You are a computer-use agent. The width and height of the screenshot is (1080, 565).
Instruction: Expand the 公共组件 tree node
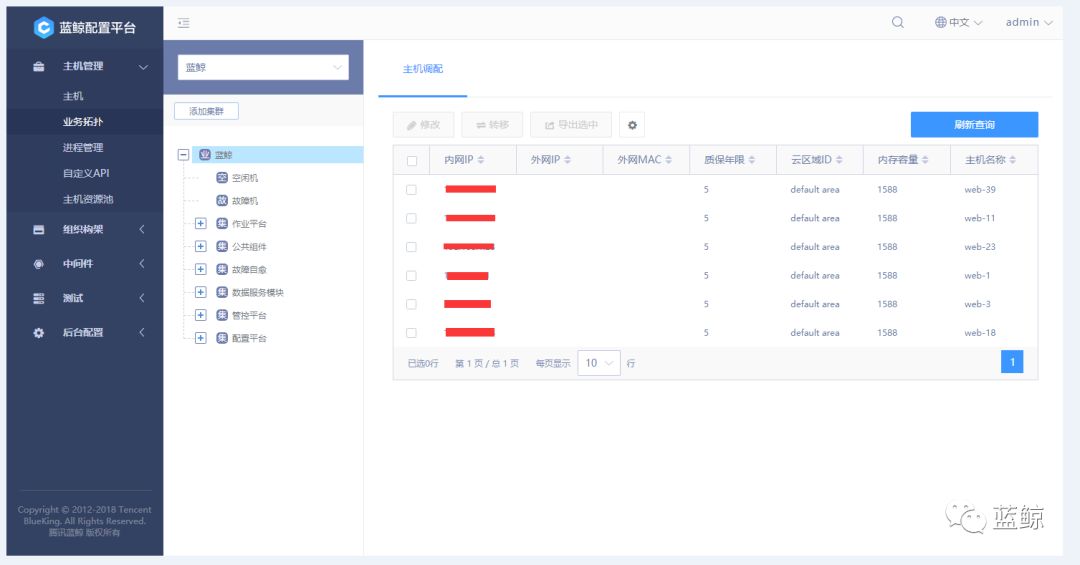(x=200, y=246)
